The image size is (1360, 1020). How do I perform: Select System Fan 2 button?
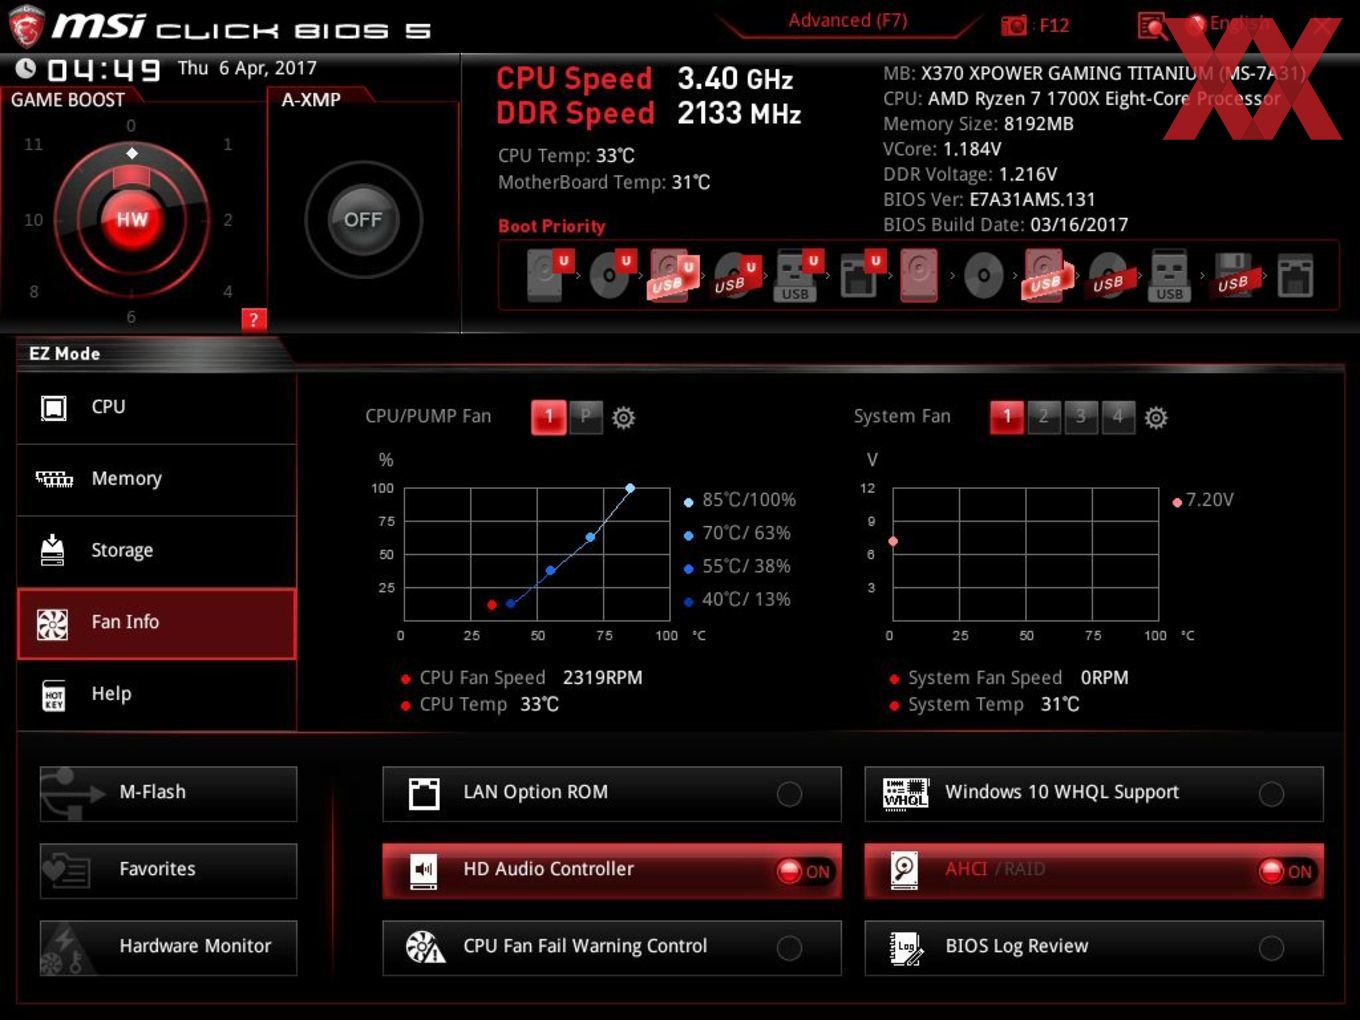pyautogui.click(x=1044, y=417)
